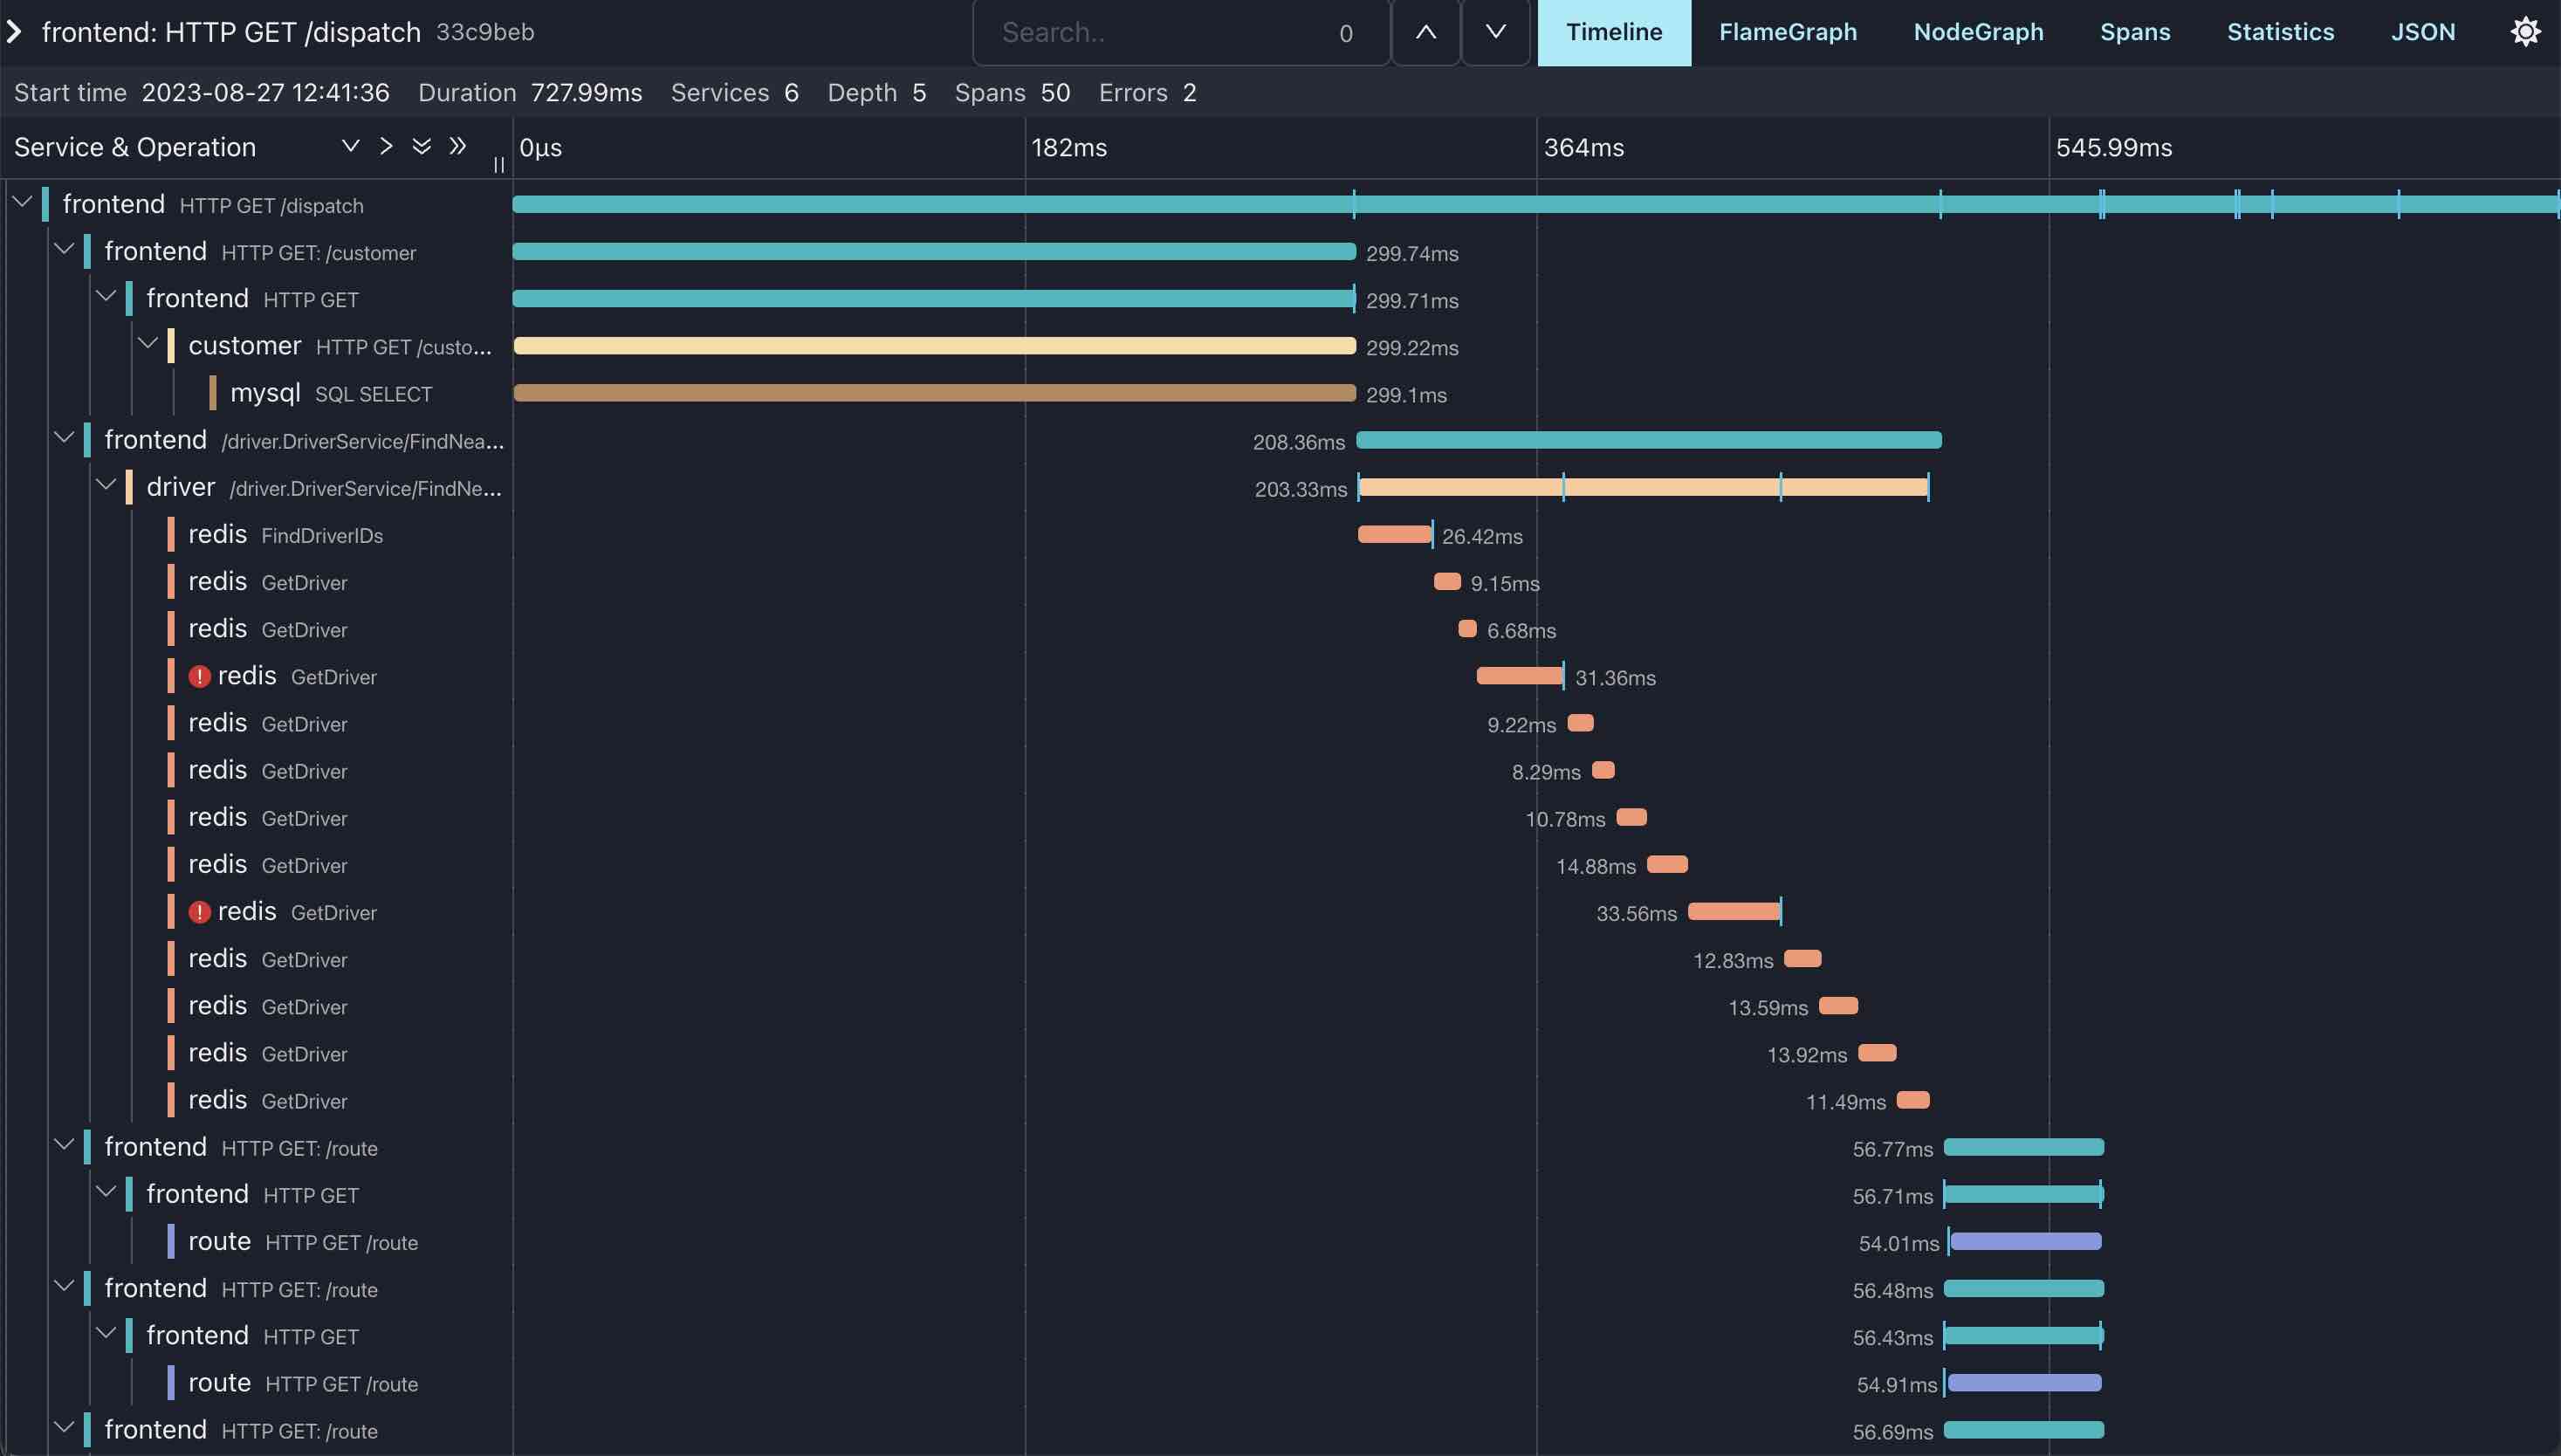The image size is (2561, 1456).
Task: Toggle theme with the sun icon
Action: [2525, 32]
